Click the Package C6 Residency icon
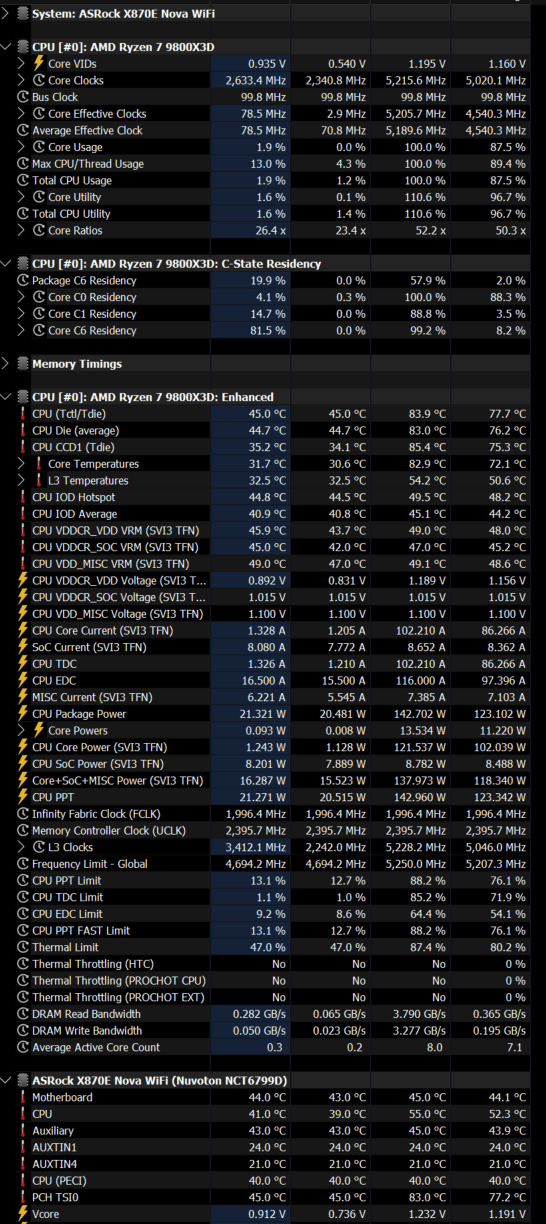 [23, 280]
